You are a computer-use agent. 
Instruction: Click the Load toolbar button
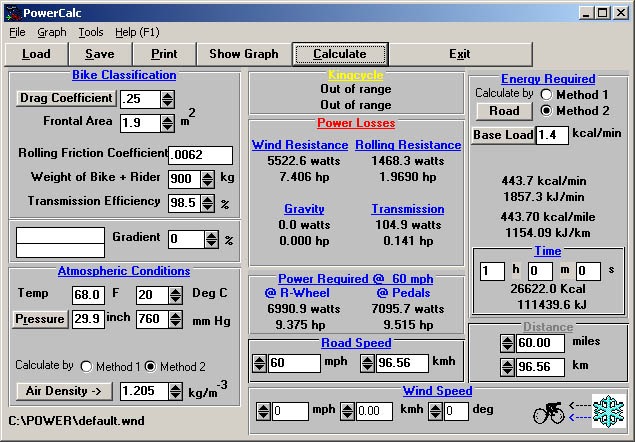36,54
